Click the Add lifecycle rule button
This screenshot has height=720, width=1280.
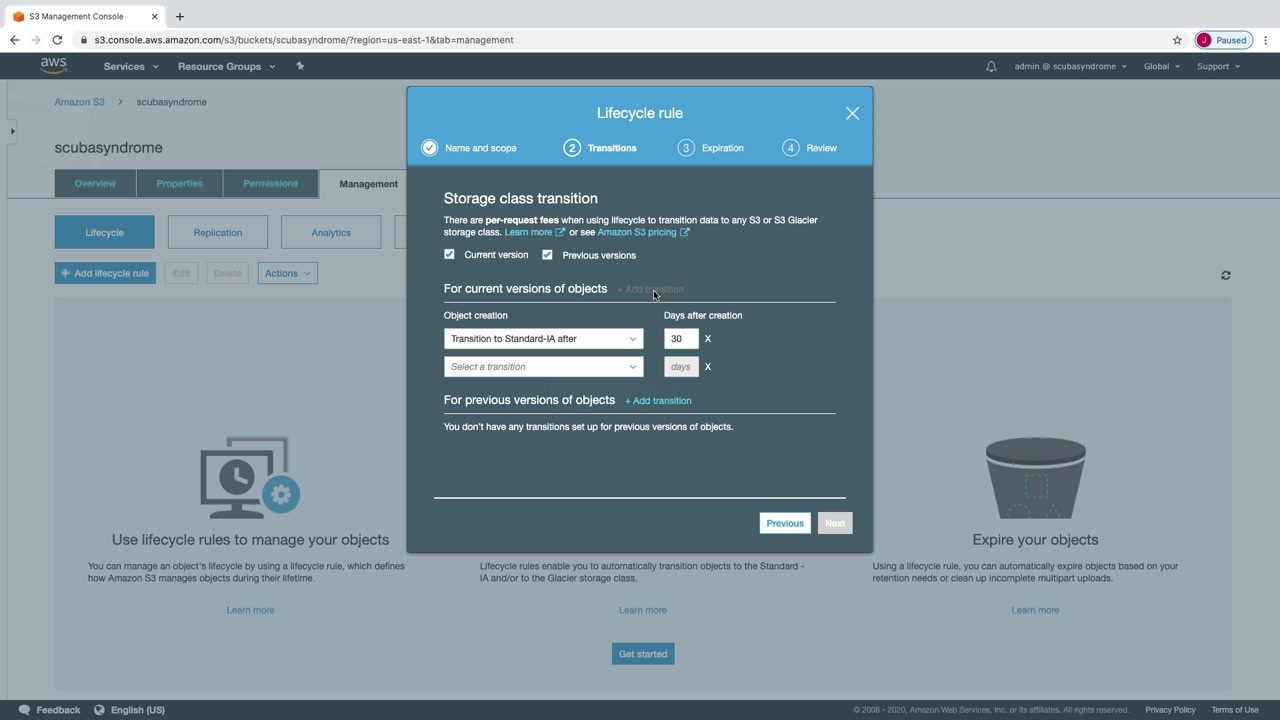[105, 273]
